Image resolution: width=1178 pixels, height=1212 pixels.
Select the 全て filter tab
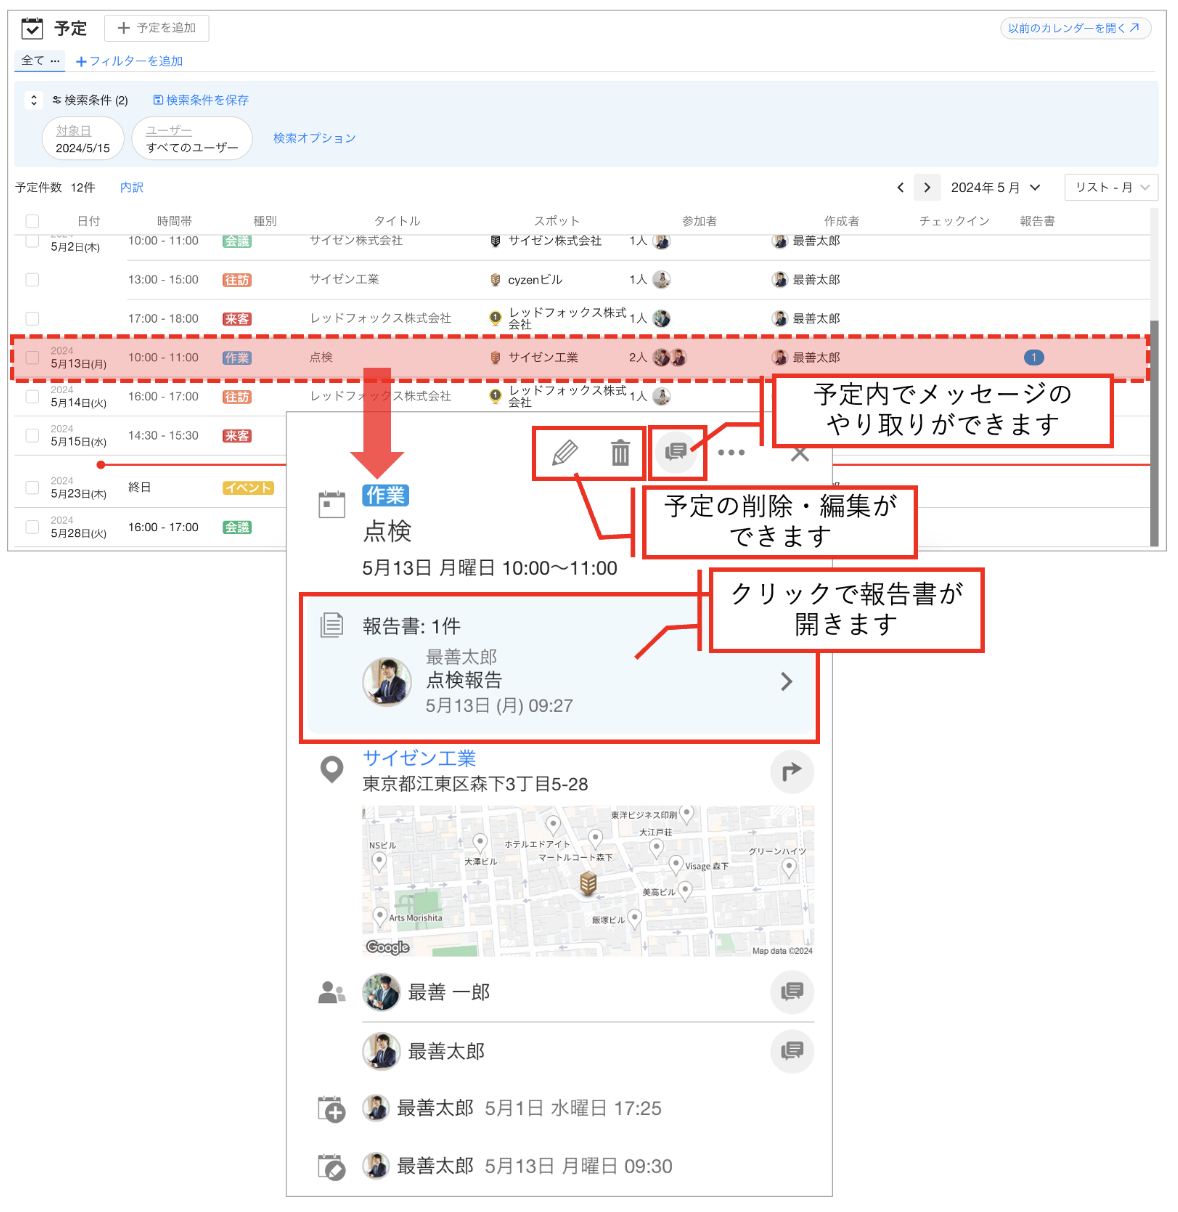[40, 60]
